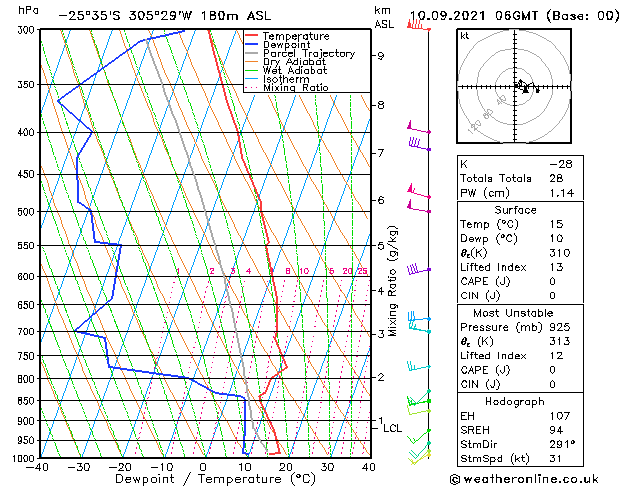Click the EH value 107
Image resolution: width=629 pixels, height=486 pixels.
560,416
